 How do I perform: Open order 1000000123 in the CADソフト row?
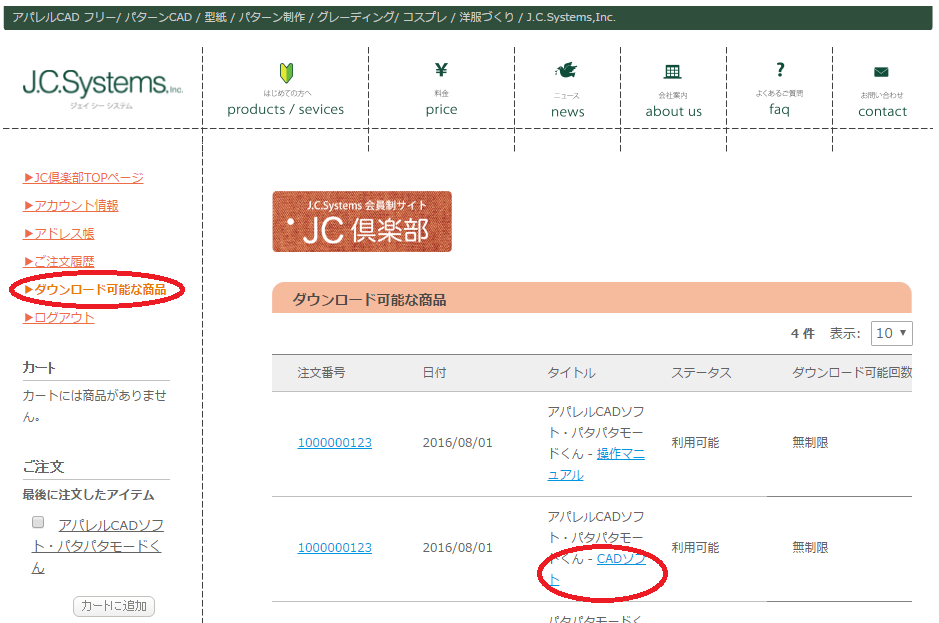(335, 548)
